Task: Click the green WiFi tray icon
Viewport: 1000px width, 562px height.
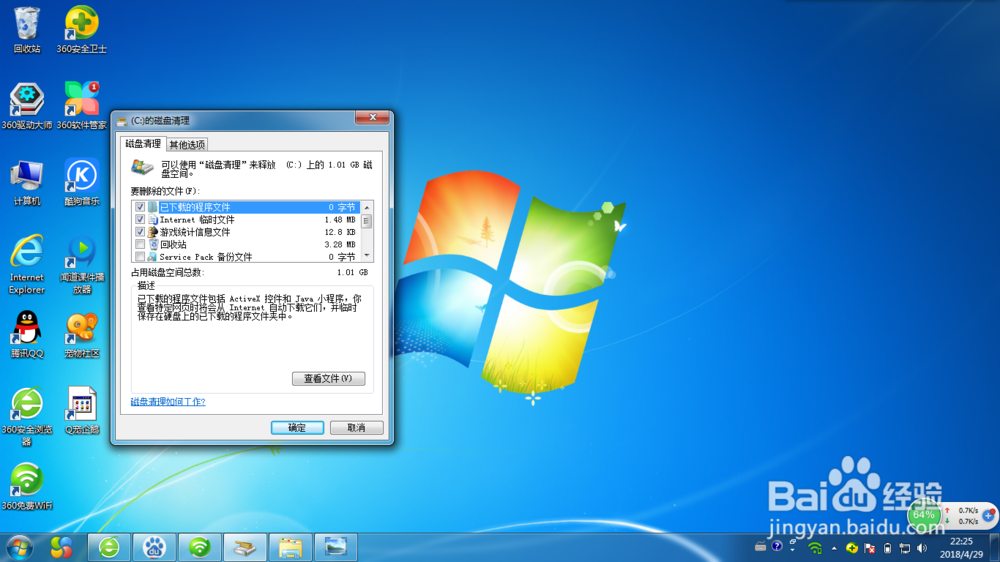Action: tap(814, 548)
